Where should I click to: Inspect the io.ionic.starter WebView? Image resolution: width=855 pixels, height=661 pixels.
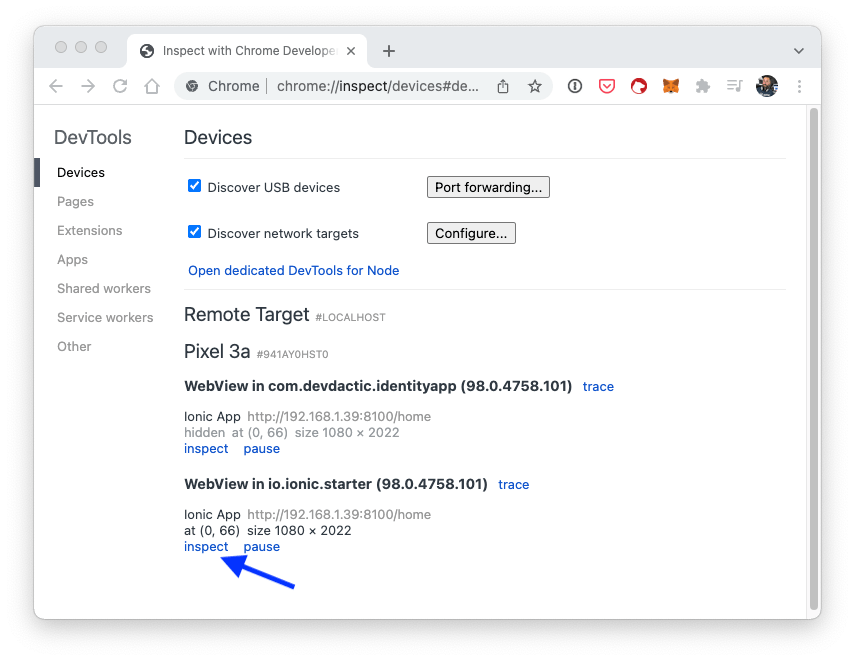click(205, 546)
